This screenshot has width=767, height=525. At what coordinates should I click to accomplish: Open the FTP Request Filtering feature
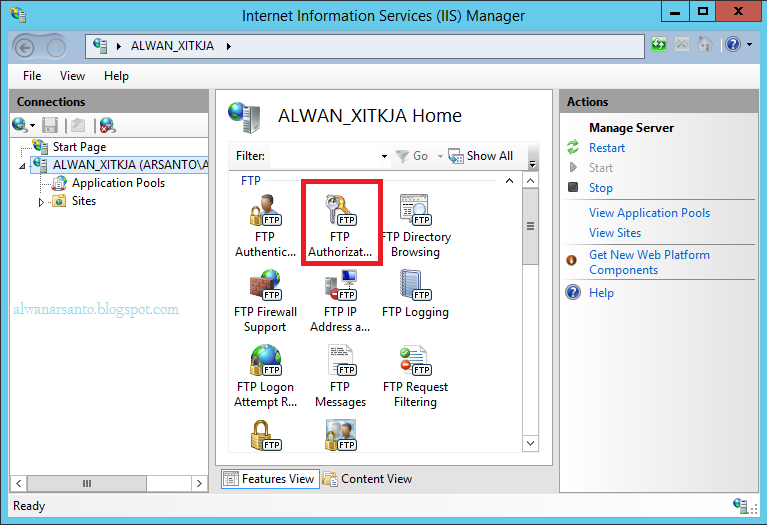(416, 376)
